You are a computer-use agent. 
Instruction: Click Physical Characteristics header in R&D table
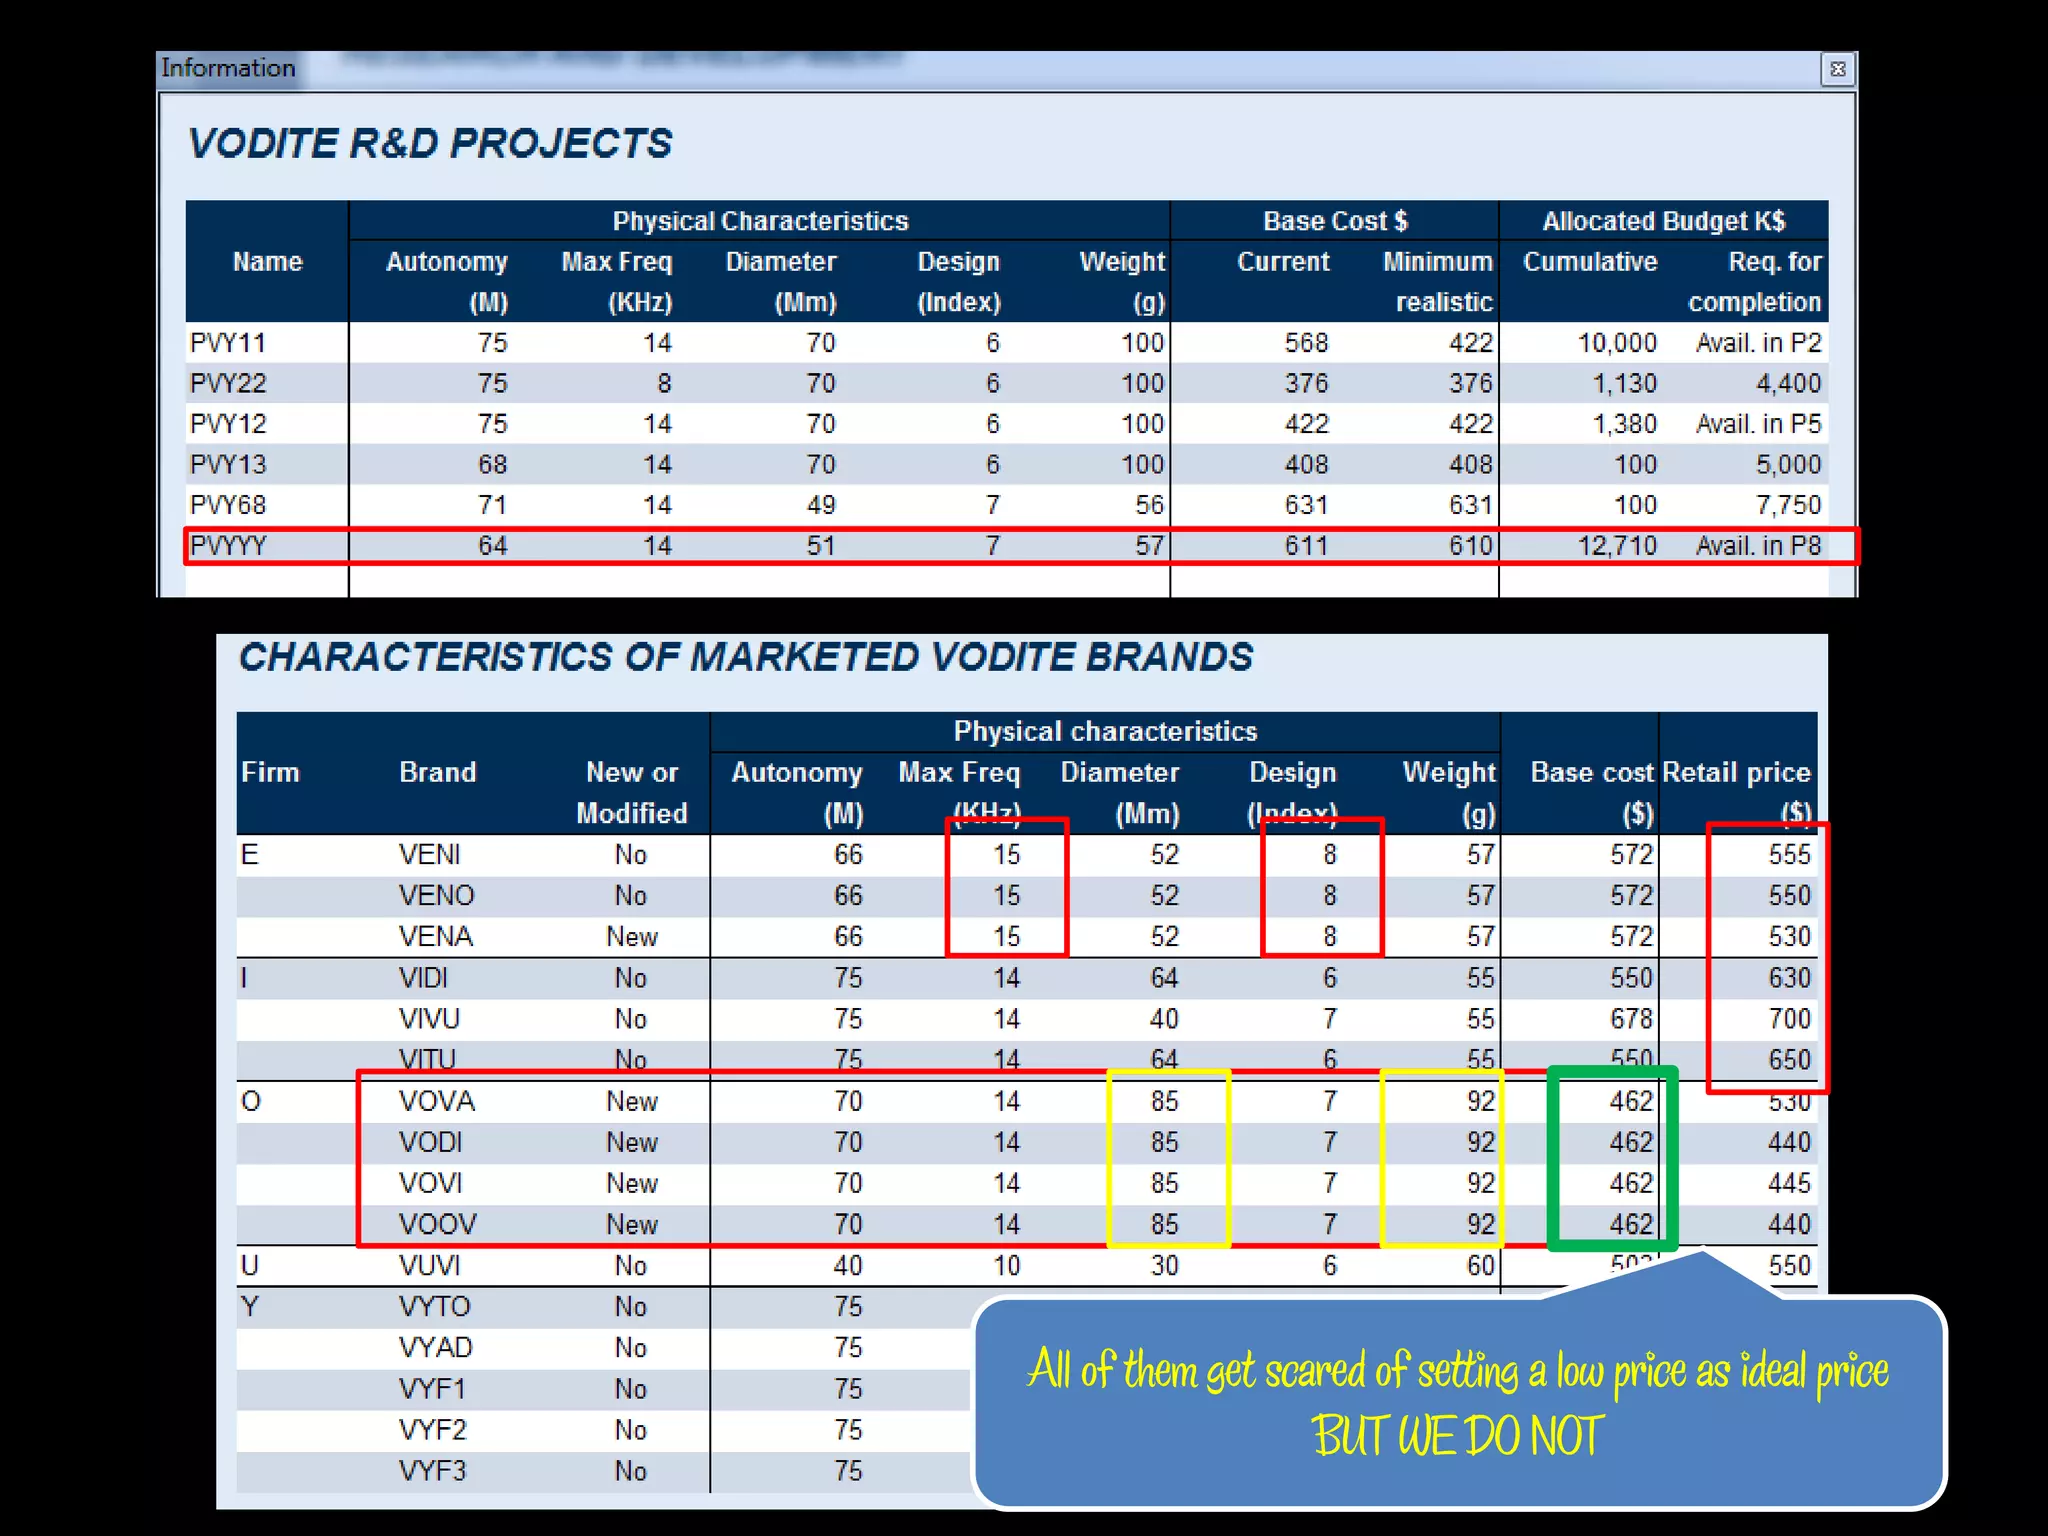pyautogui.click(x=760, y=221)
